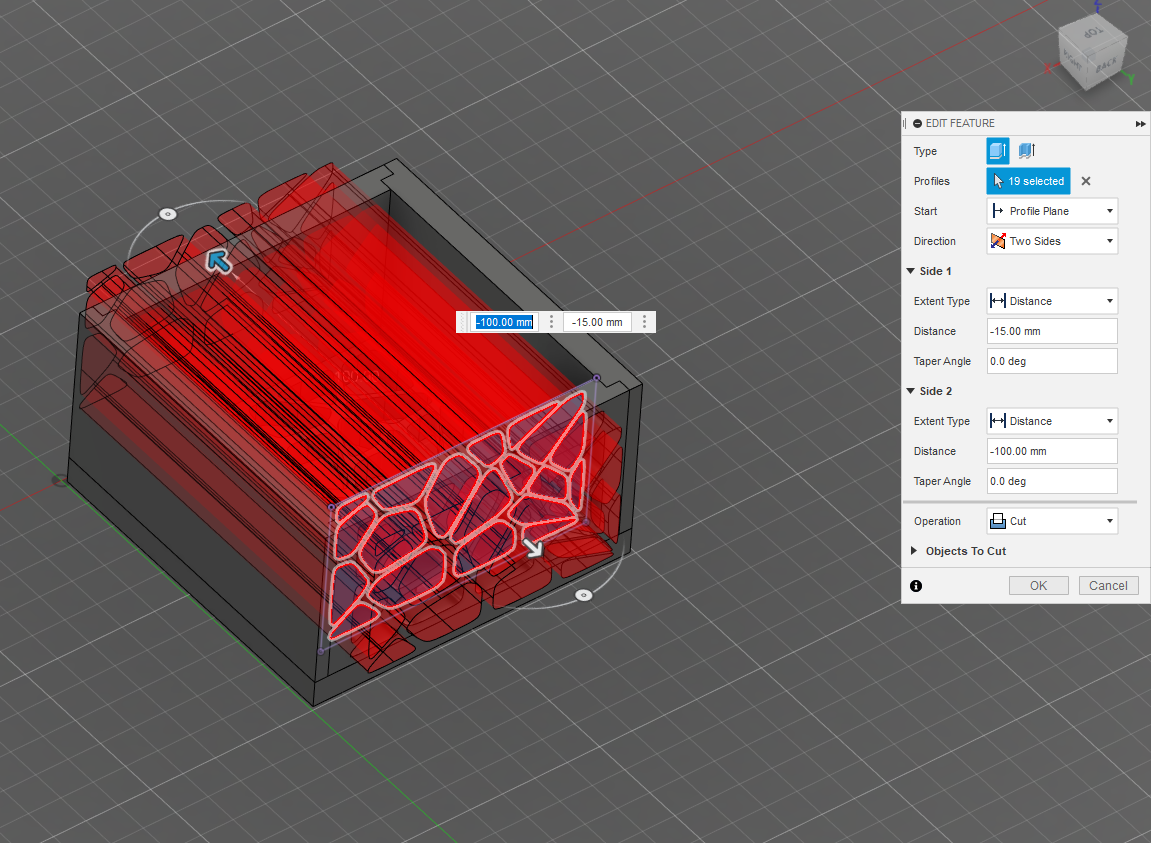Viewport: 1151px width, 843px height.
Task: Click the minus icon on the Edit Feature header
Action: (917, 123)
